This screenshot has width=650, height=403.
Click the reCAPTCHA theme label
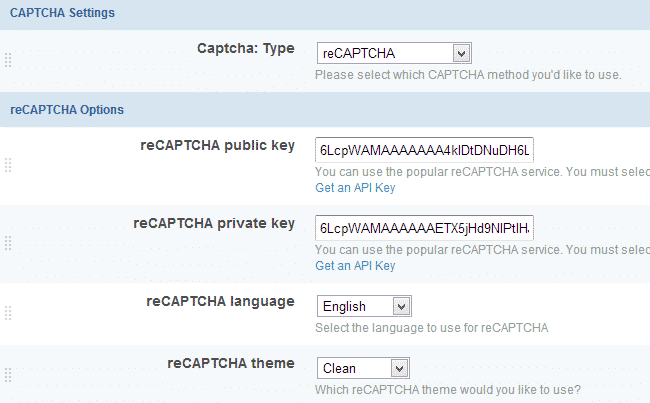pyautogui.click(x=230, y=363)
